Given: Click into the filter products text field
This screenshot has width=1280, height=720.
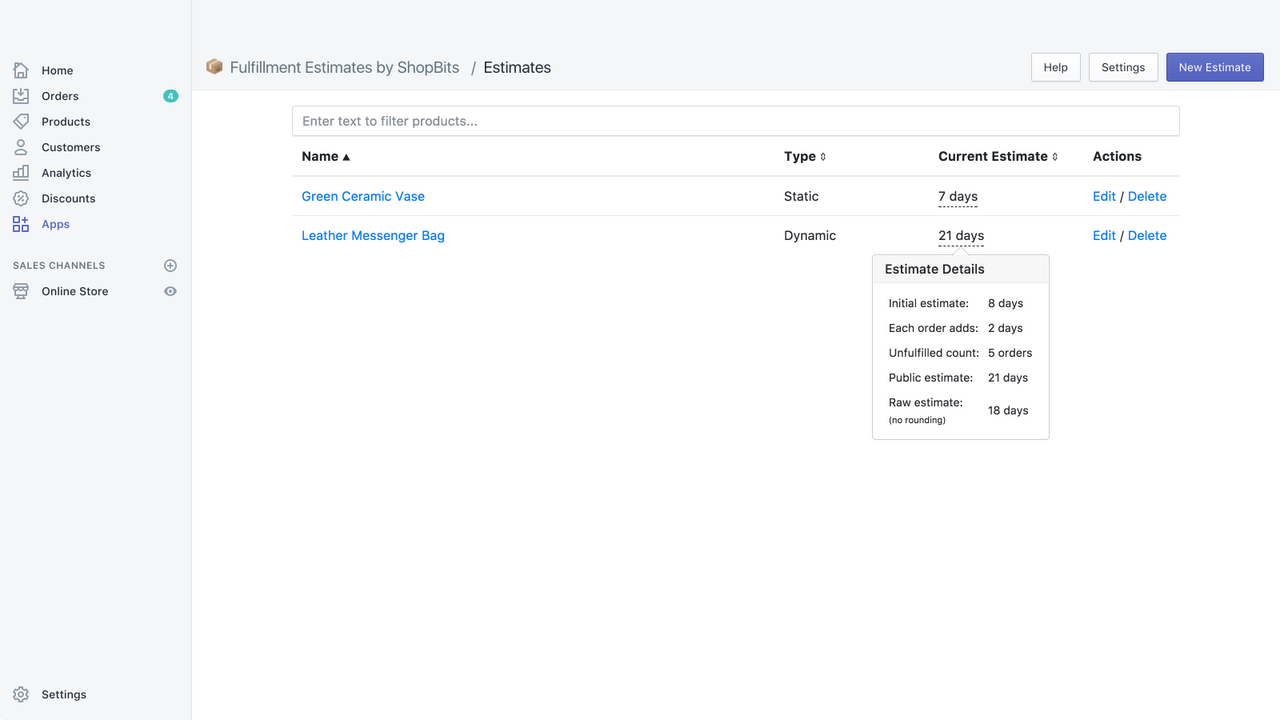Looking at the screenshot, I should tap(735, 121).
